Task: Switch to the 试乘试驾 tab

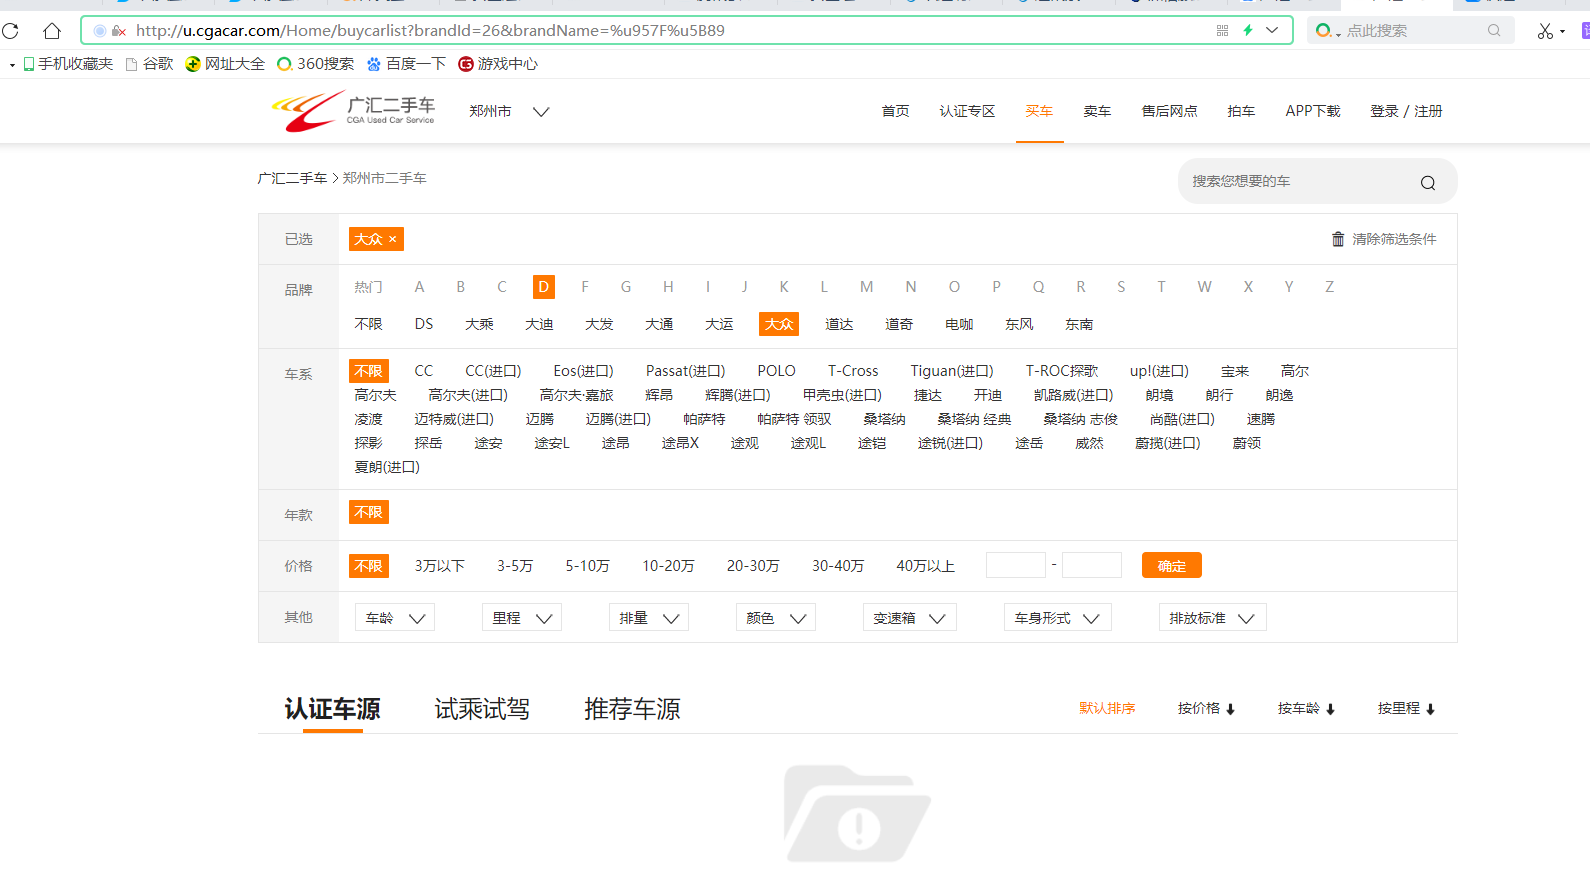Action: (x=482, y=709)
